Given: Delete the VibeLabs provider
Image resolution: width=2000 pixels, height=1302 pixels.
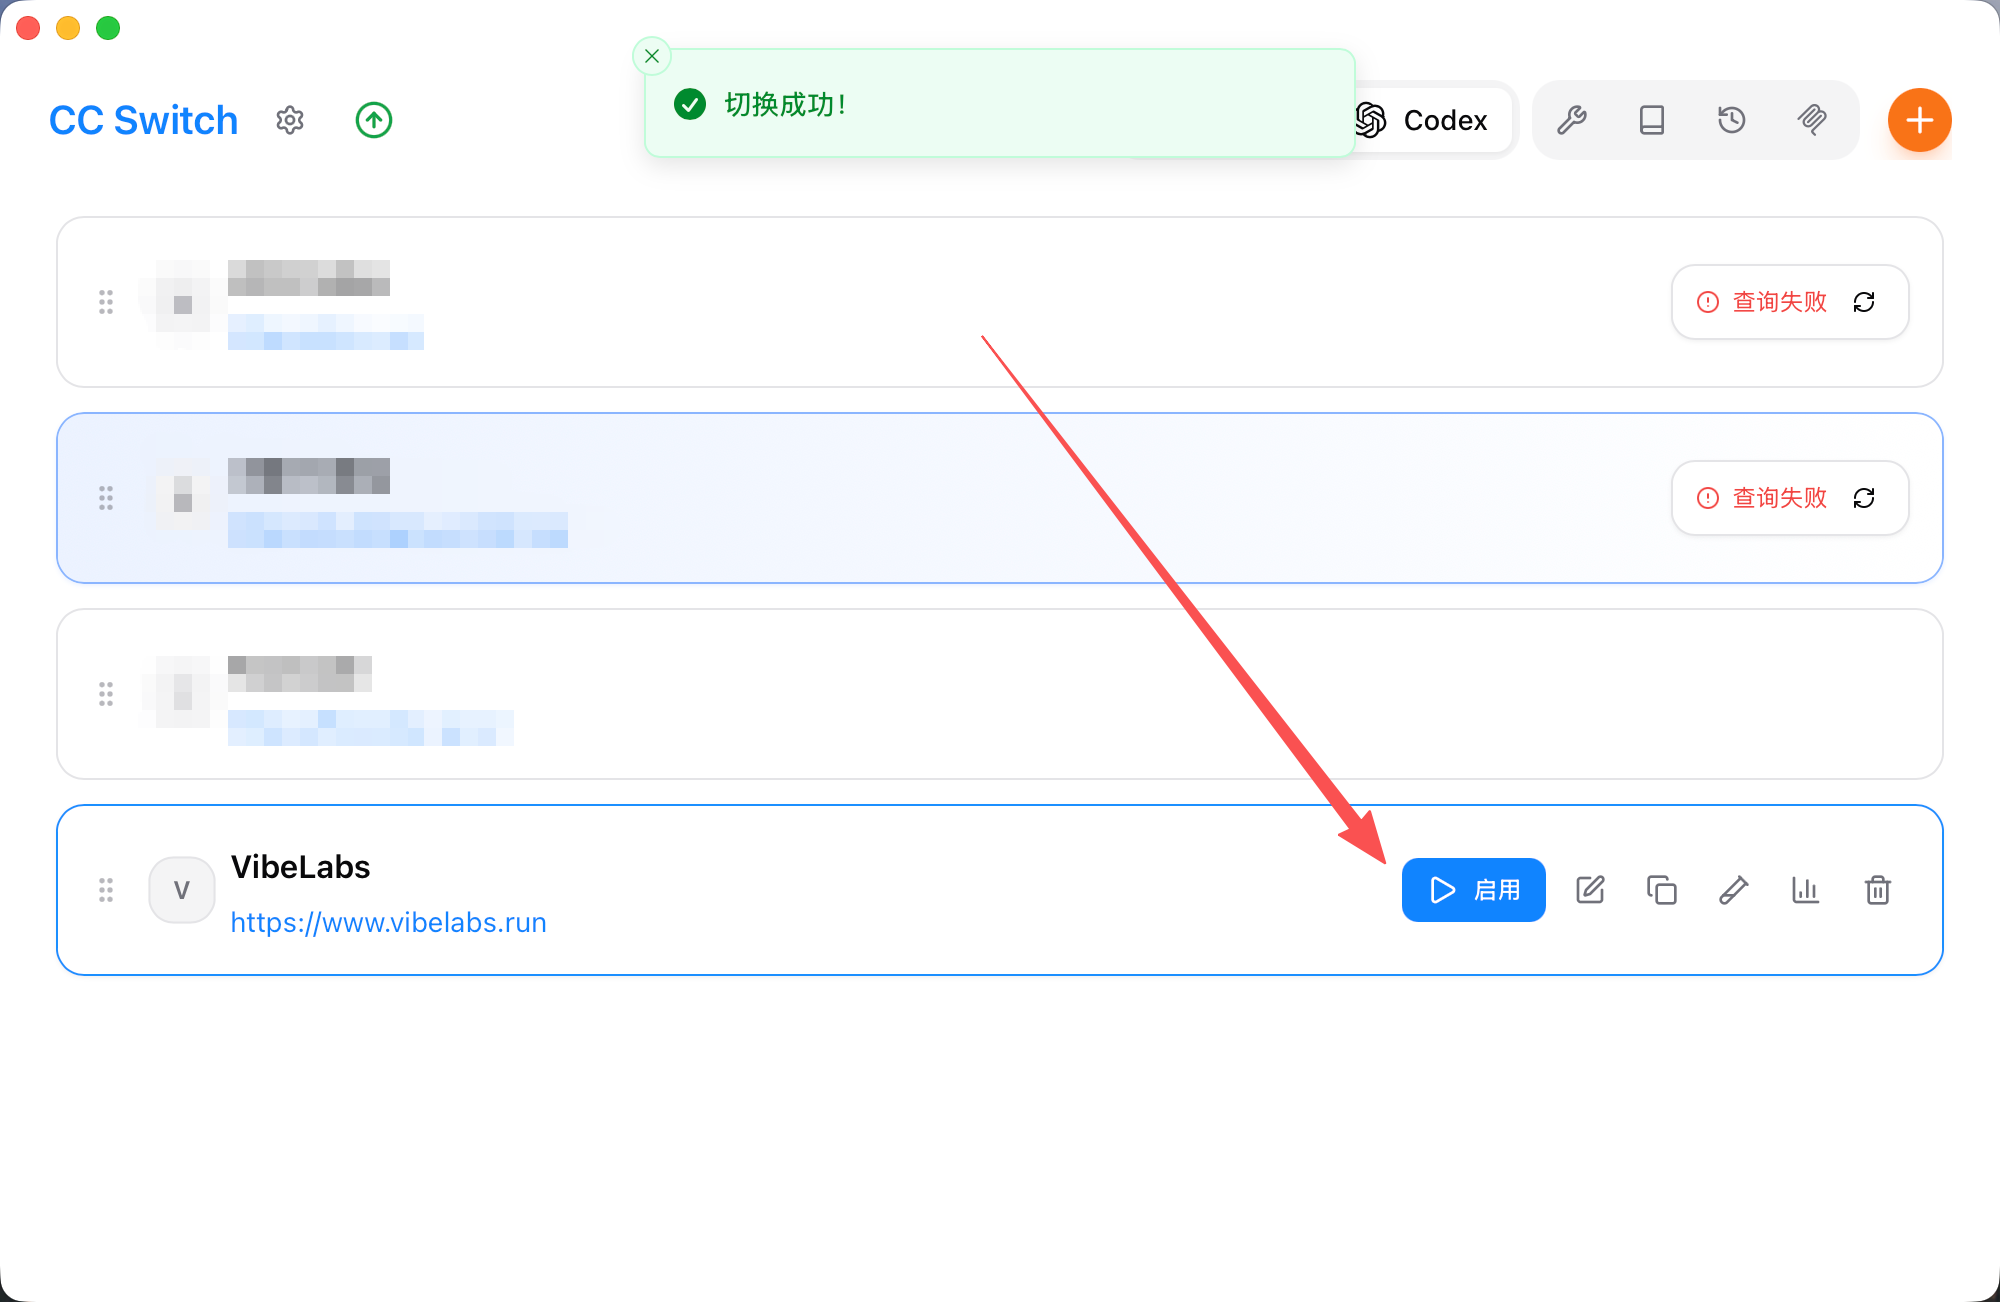Looking at the screenshot, I should [x=1878, y=890].
